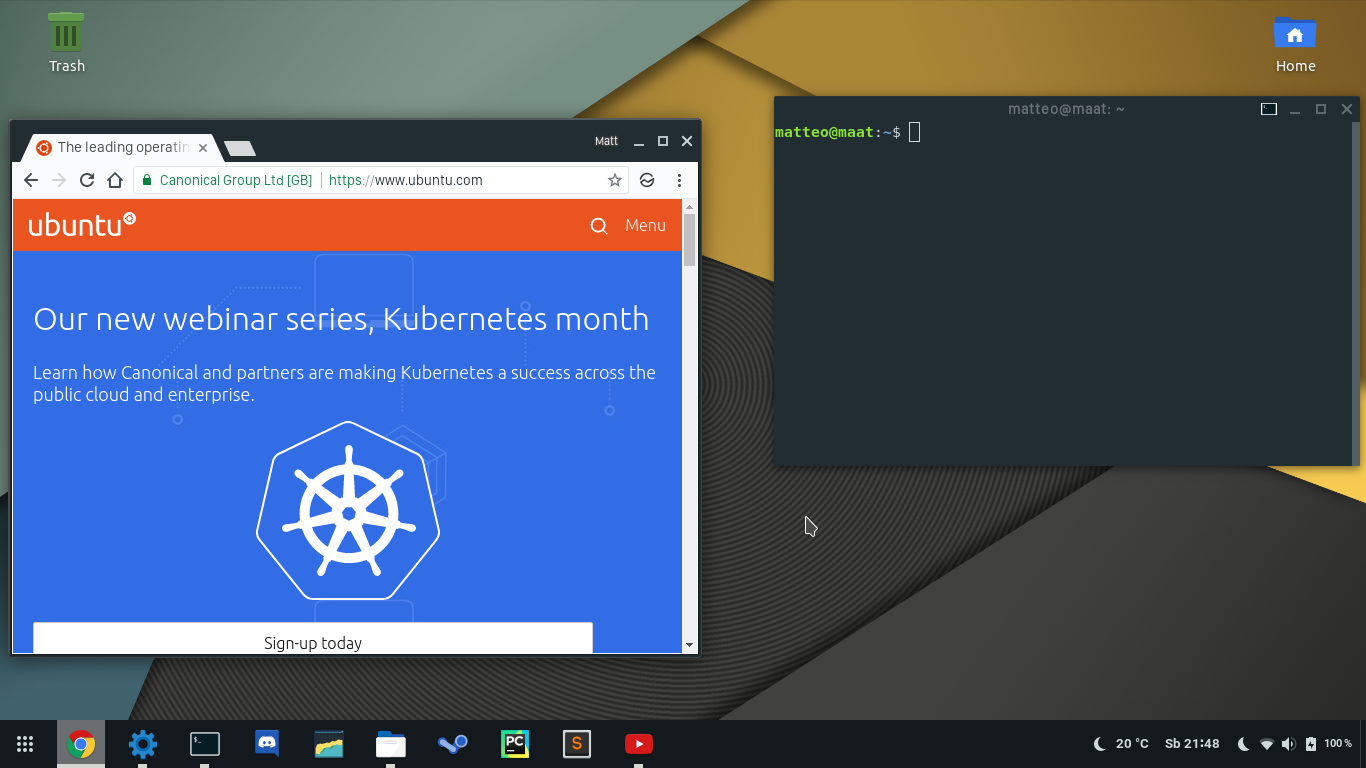Click the night mode moon beside Wi-Fi icon

click(x=1244, y=744)
